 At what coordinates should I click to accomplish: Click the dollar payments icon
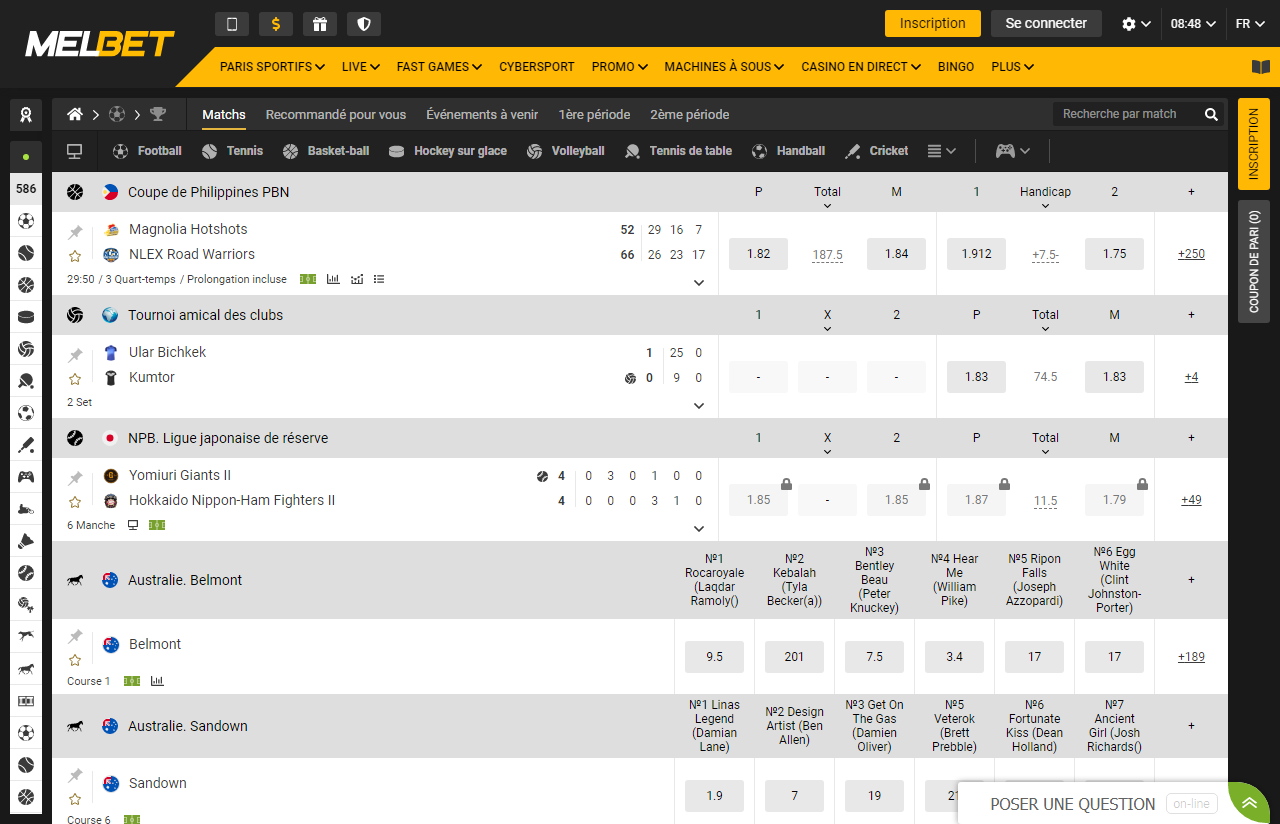pos(275,24)
